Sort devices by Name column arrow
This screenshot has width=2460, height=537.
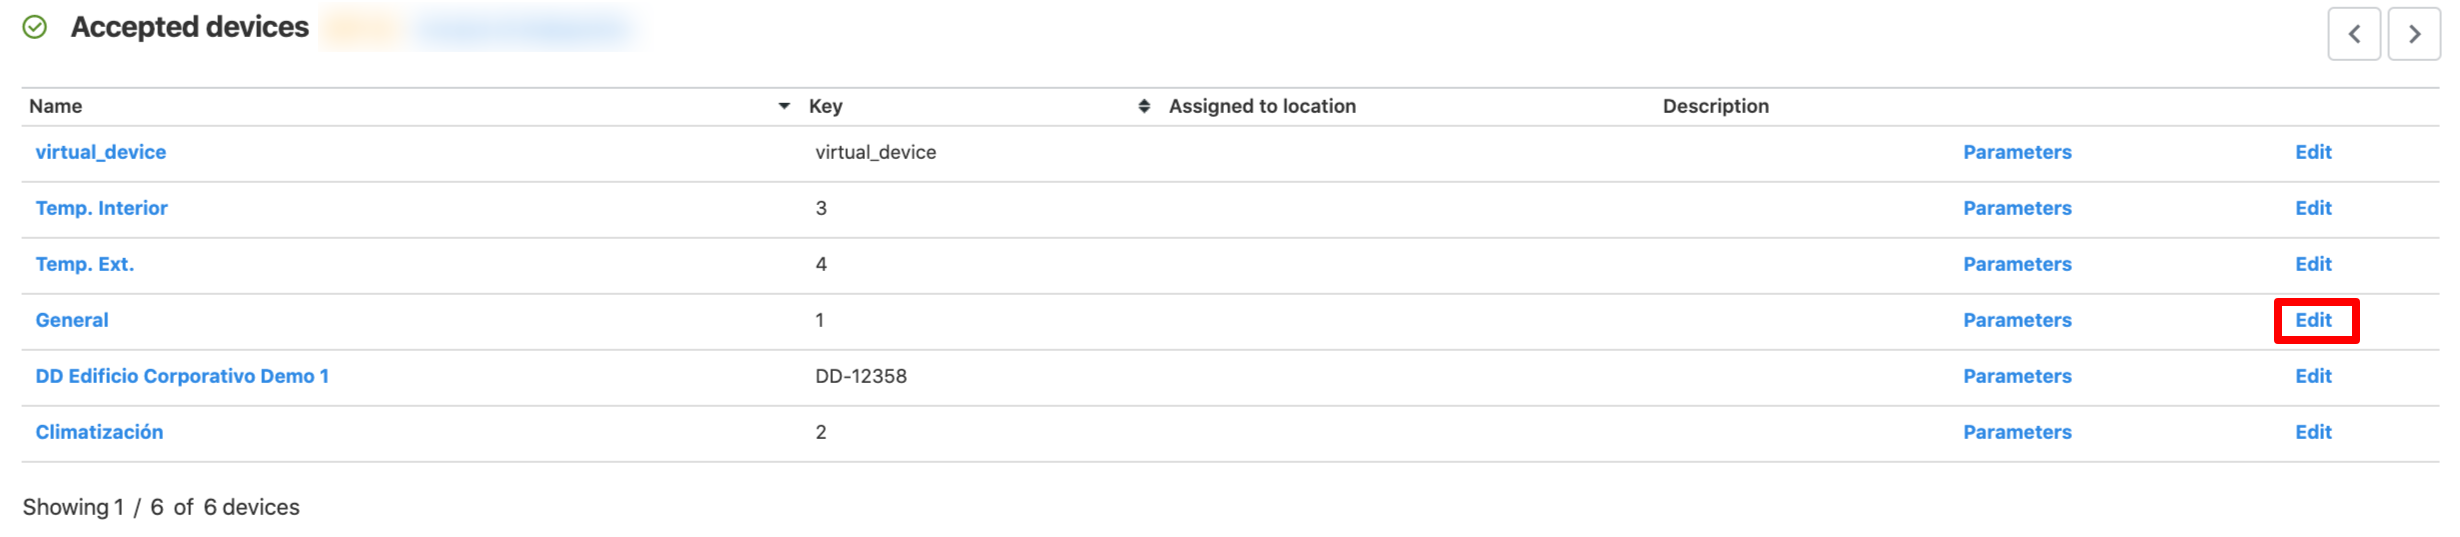[x=784, y=106]
